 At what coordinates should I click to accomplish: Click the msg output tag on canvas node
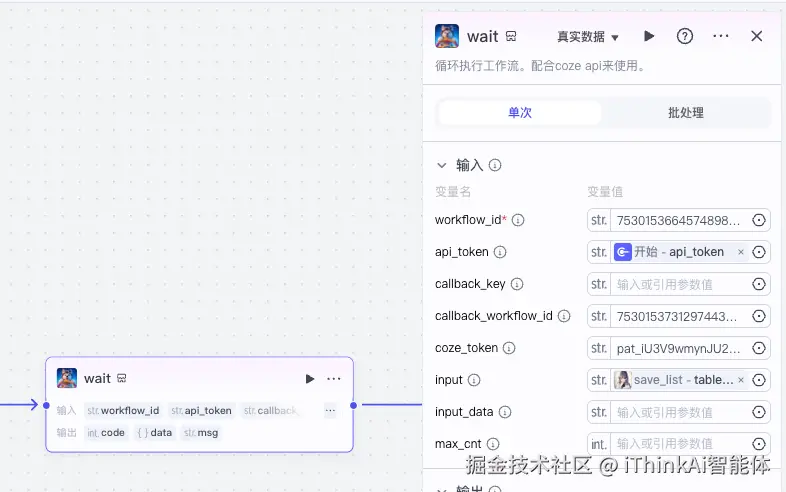click(x=201, y=433)
